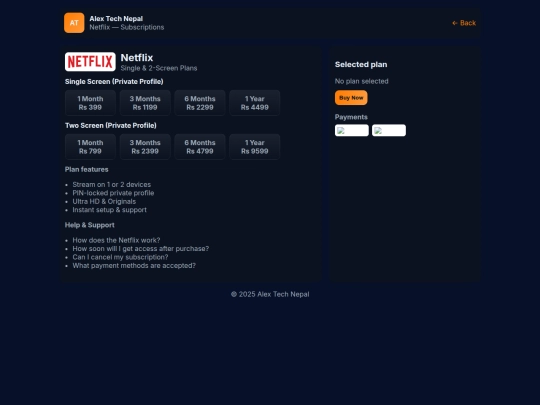Screen dimensions: 540x405
Task: Pick Single Screen 1 Year Rs 4499 plan
Action: click(255, 103)
